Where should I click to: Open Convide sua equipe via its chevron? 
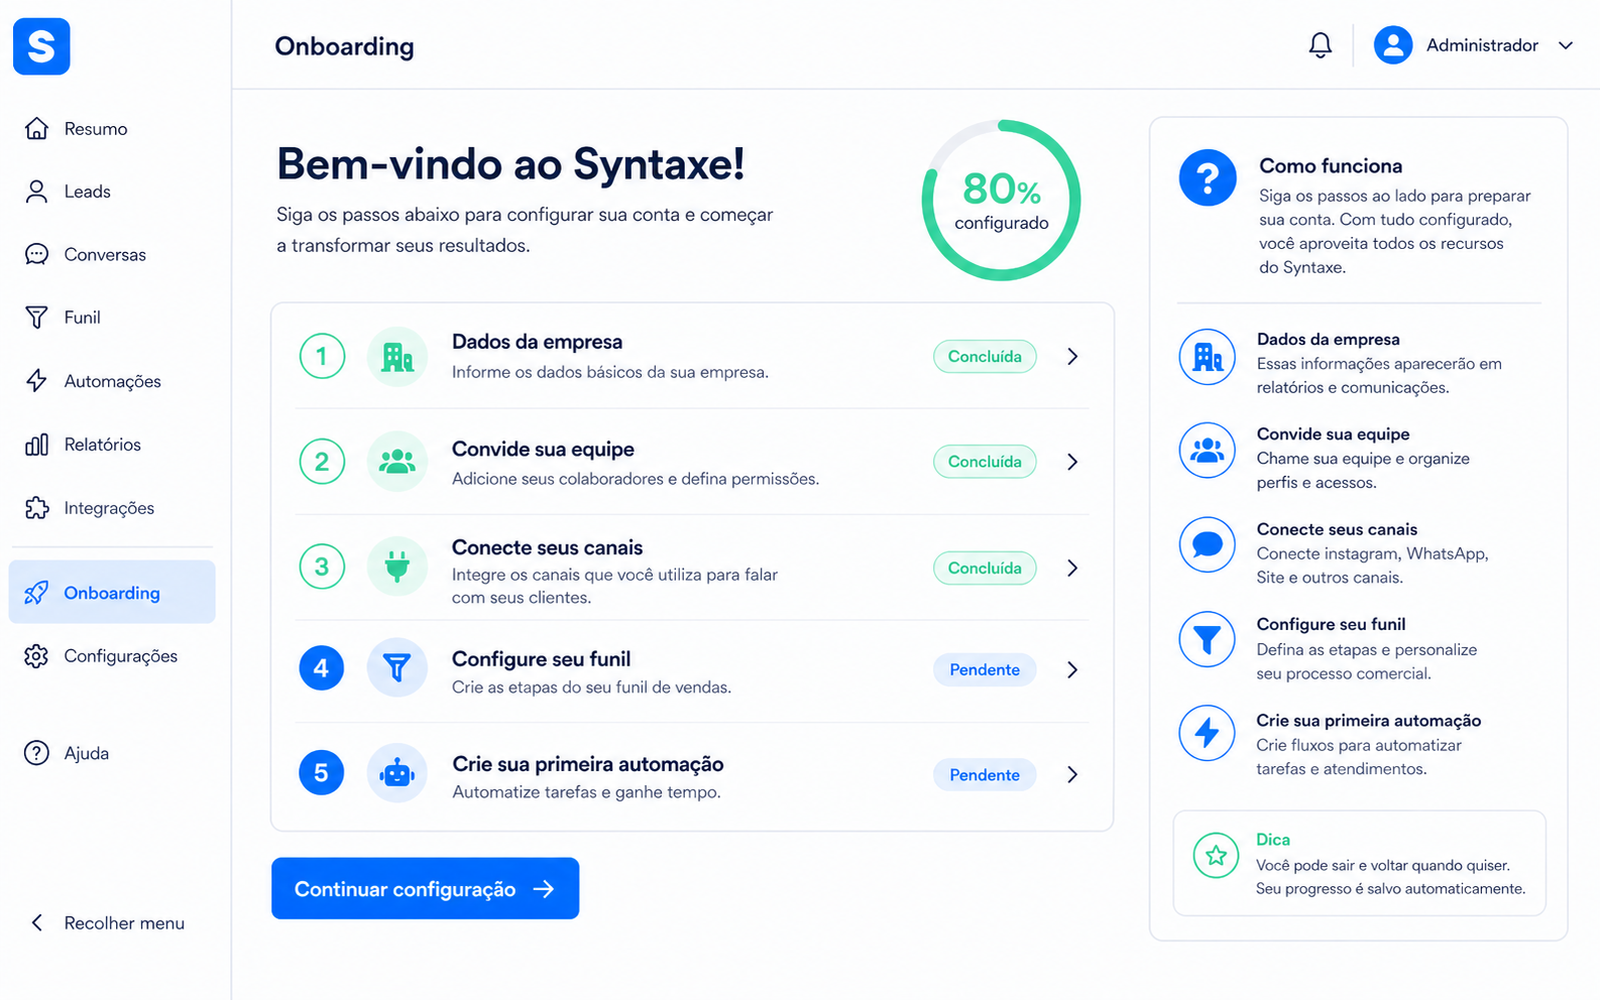pyautogui.click(x=1072, y=461)
